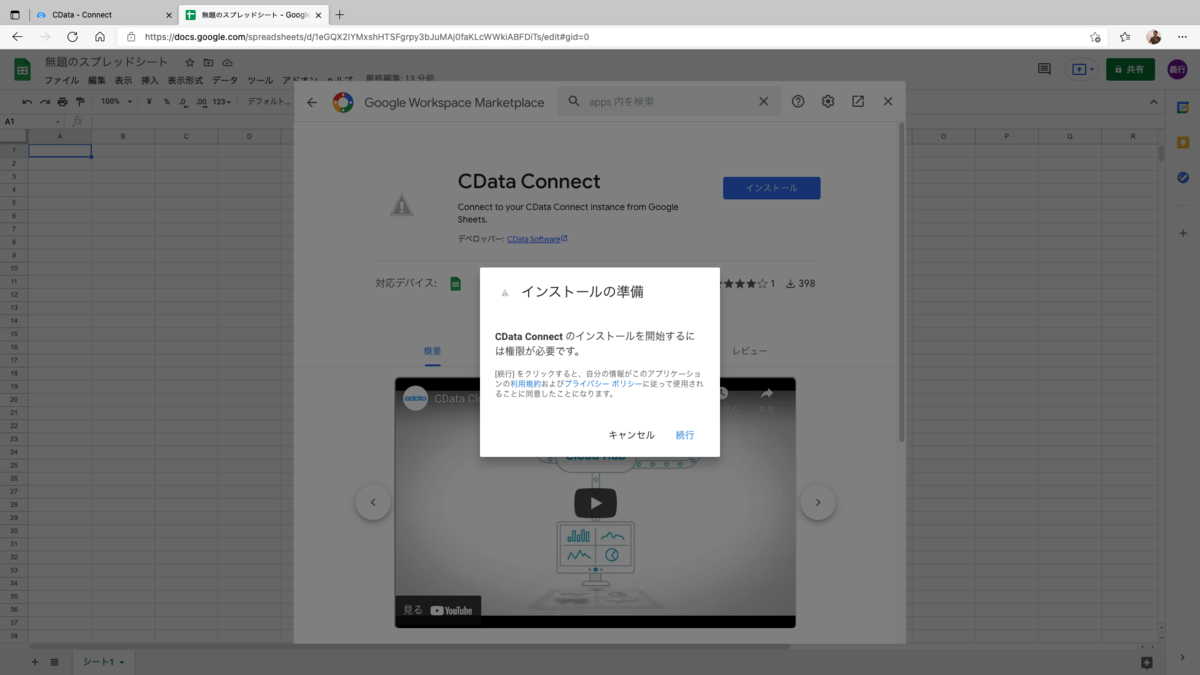Click the Google Sheets compatible-device icon

[455, 284]
